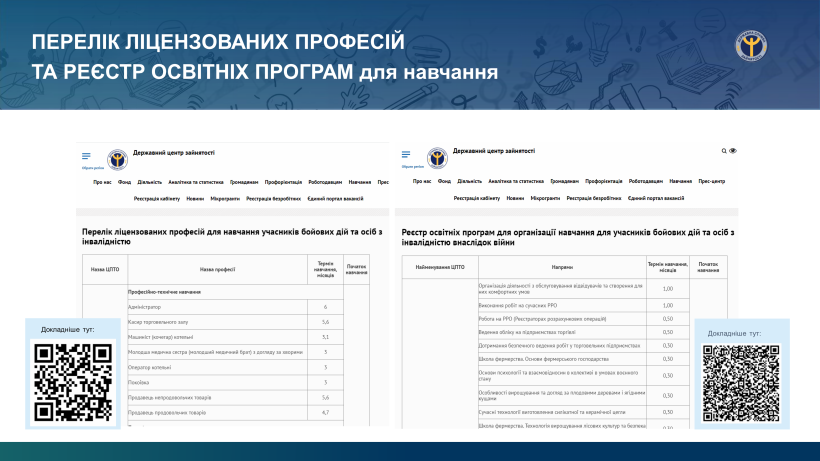Click 'Єдиний портал вакансій' in left screenshot
Image resolution: width=820 pixels, height=461 pixels.
[x=335, y=199]
